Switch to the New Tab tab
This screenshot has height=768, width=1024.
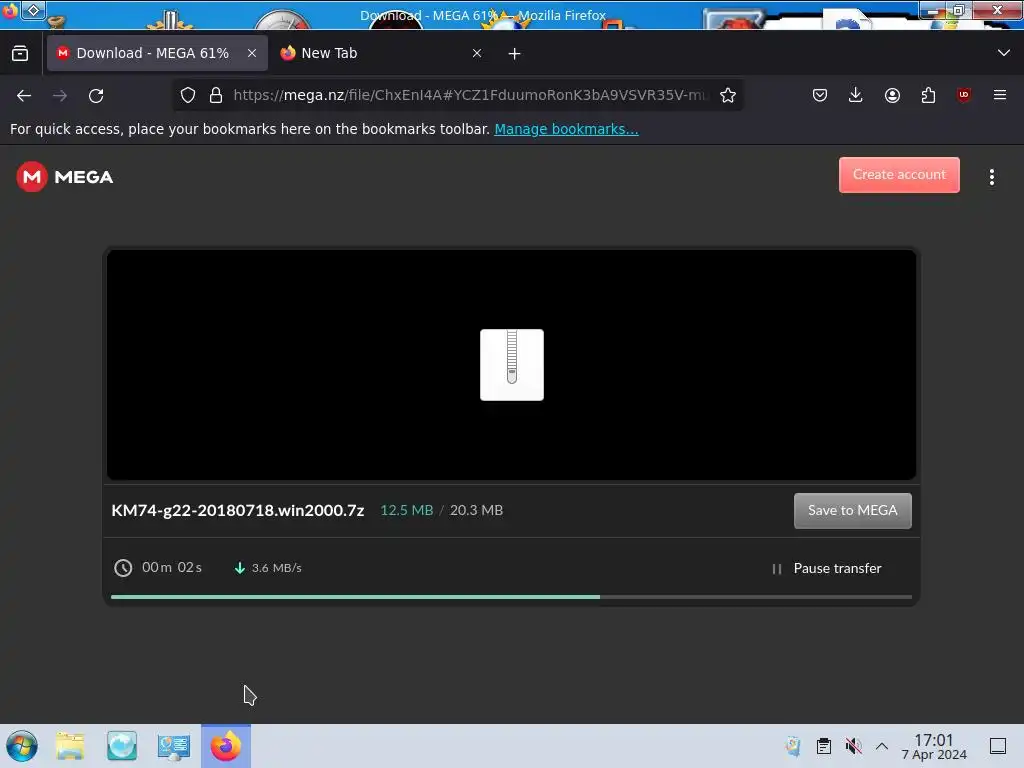click(x=381, y=53)
